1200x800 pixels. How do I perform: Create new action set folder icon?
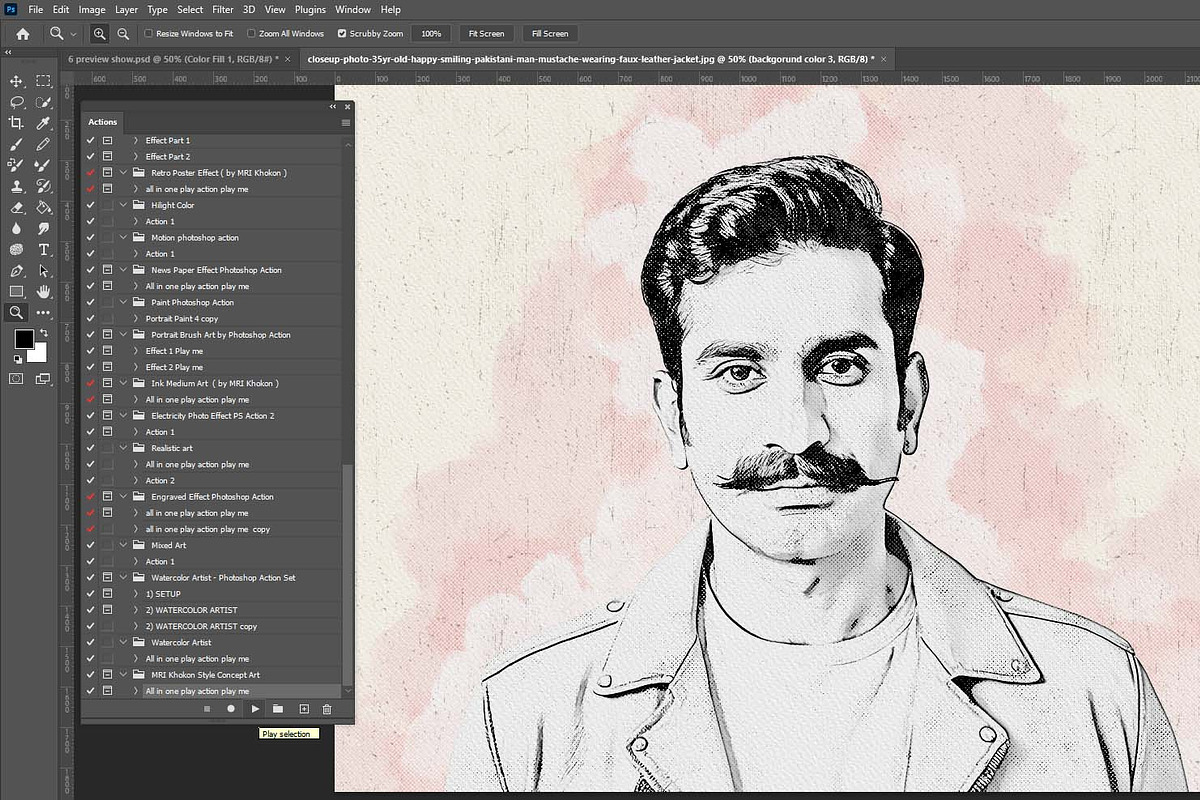[278, 709]
